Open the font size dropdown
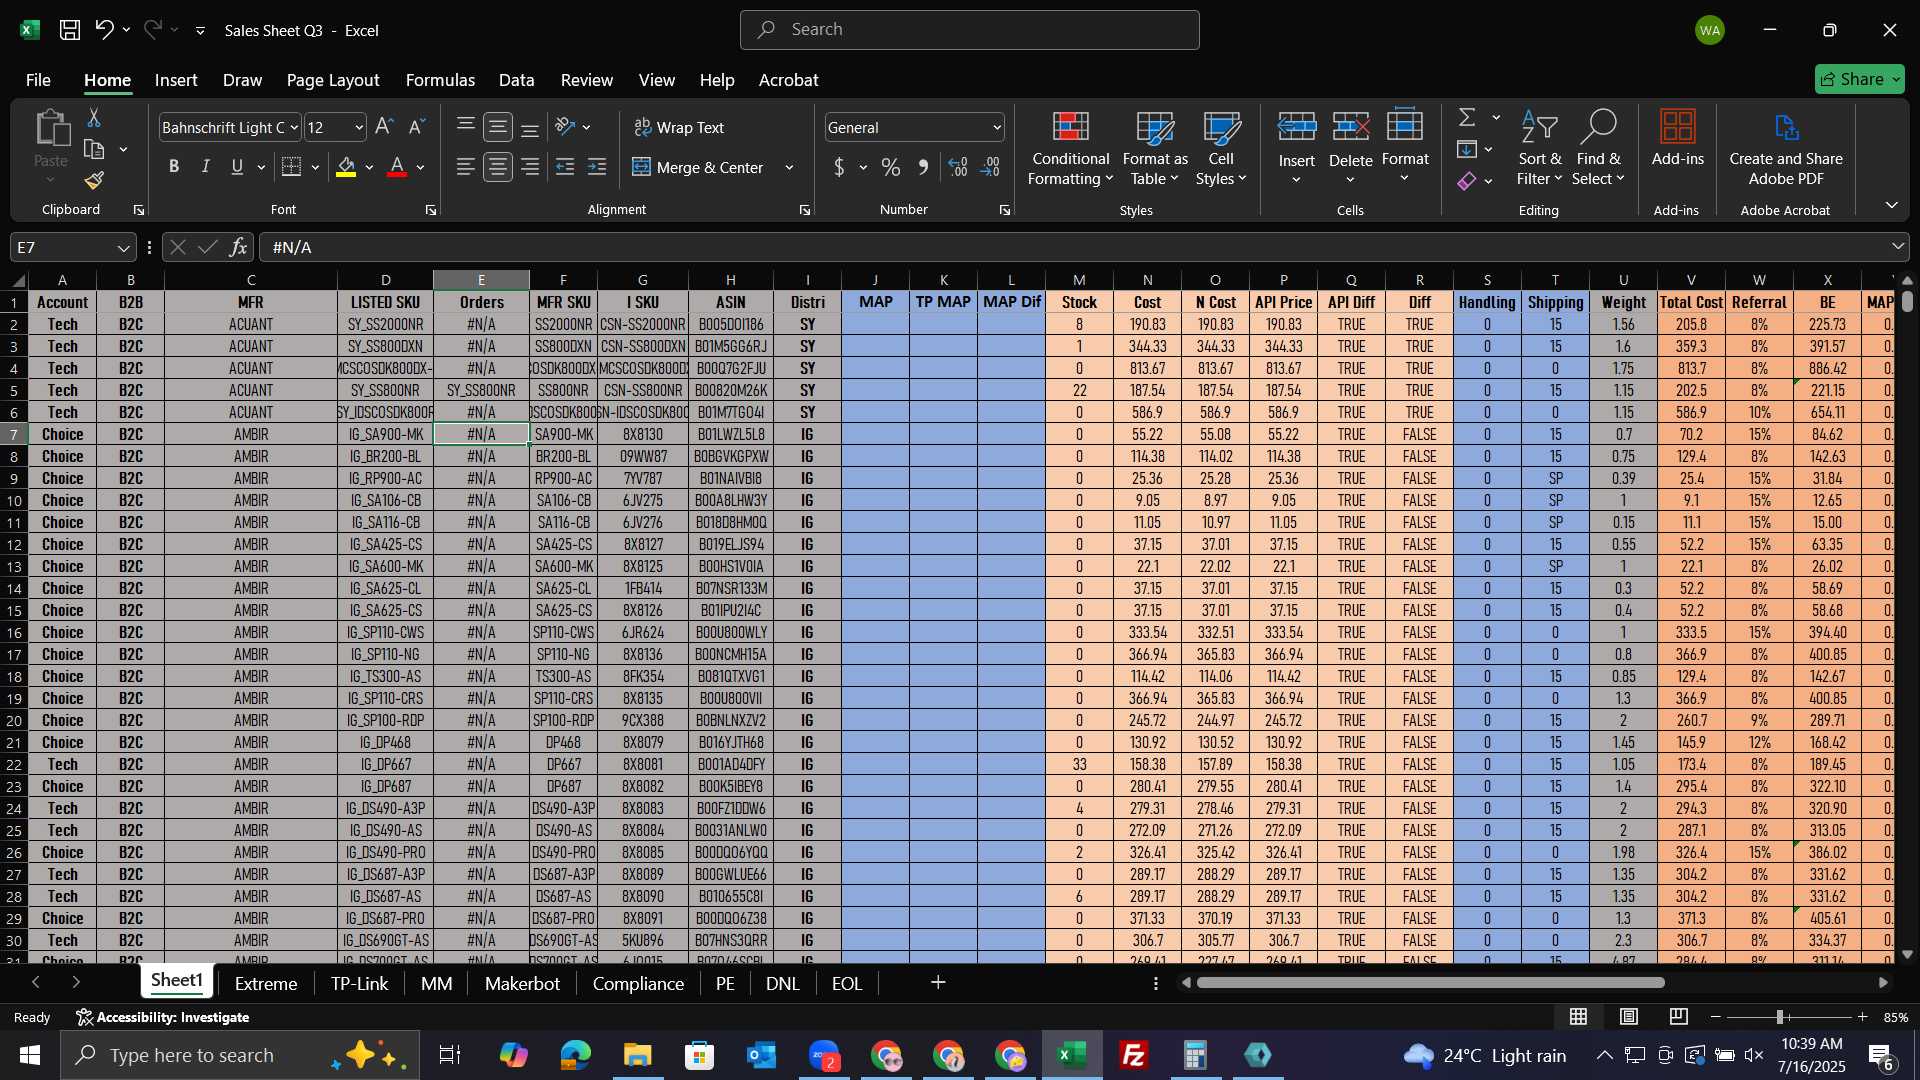 pyautogui.click(x=359, y=128)
